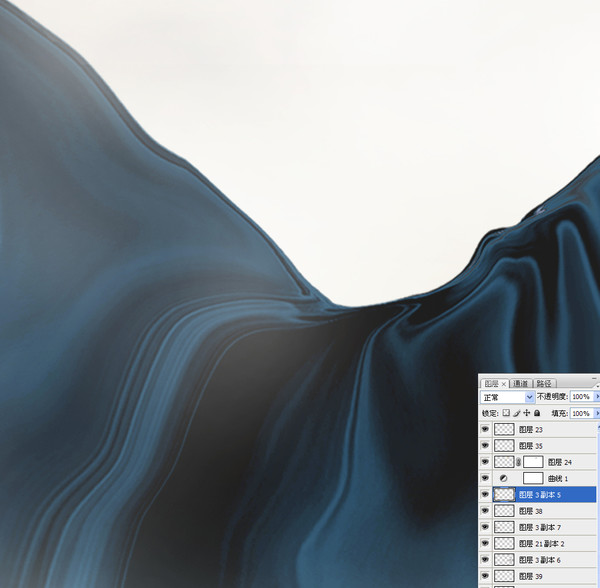Screen dimensions: 600x588
Task: Hide layer 图层 38 via eye icon
Action: point(485,511)
